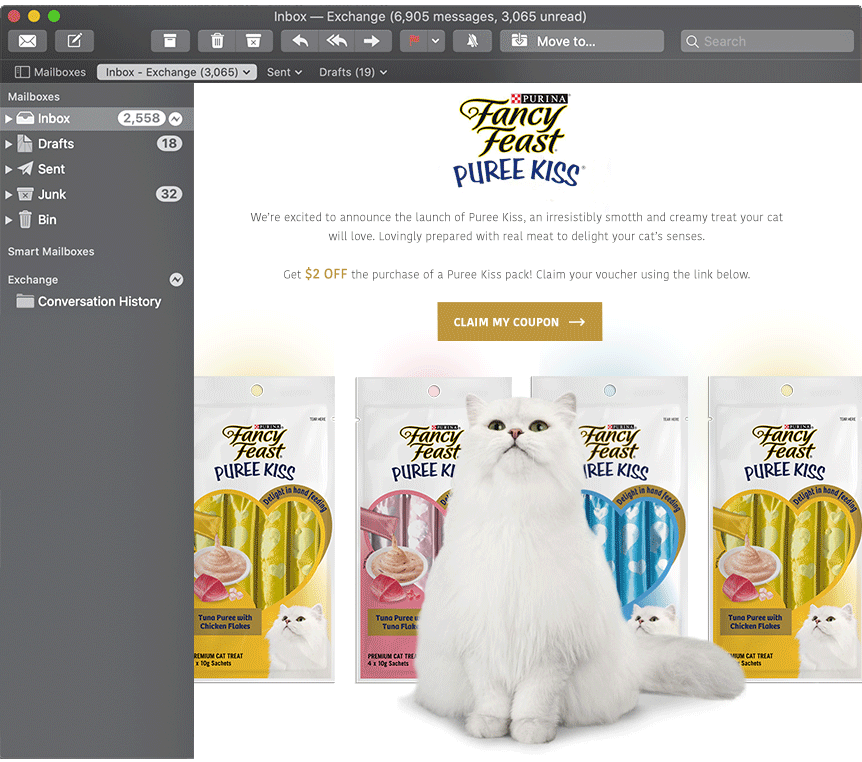This screenshot has height=762, width=862.
Task: Click CLAIM MY COUPON button
Action: 520,322
